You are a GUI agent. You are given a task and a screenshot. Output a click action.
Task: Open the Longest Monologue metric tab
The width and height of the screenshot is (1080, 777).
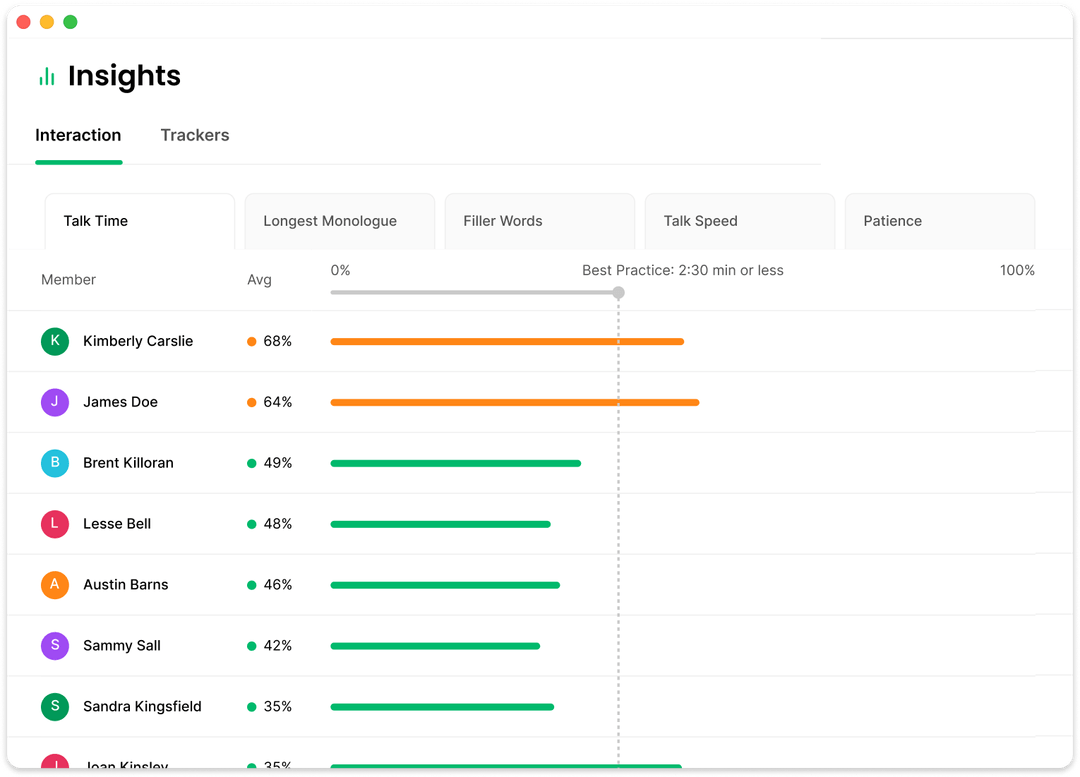pos(340,221)
